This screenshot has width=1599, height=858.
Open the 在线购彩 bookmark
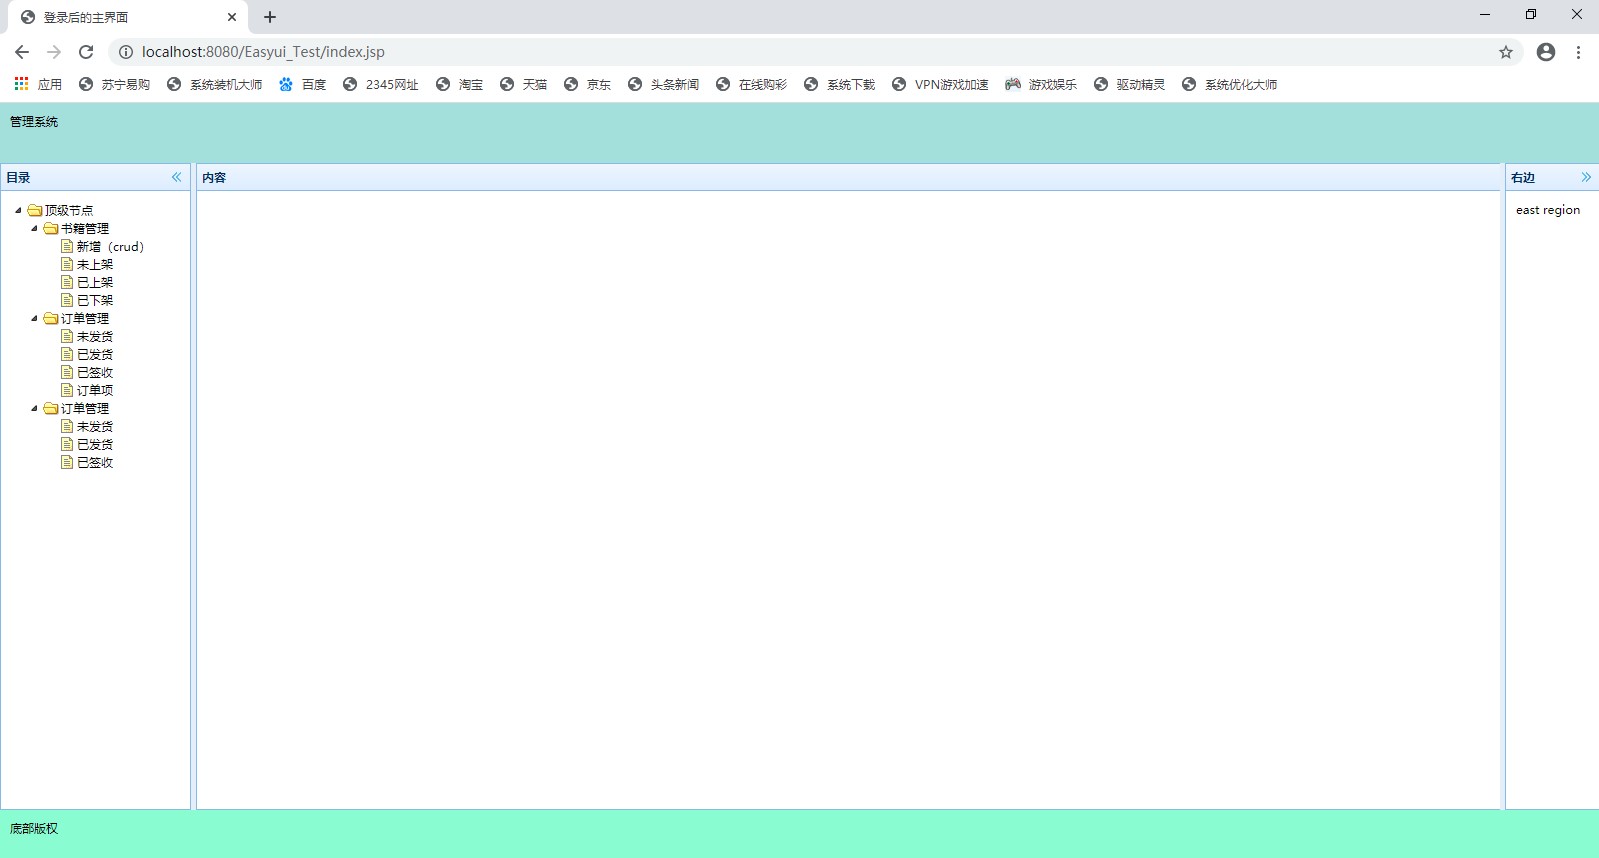pyautogui.click(x=751, y=84)
